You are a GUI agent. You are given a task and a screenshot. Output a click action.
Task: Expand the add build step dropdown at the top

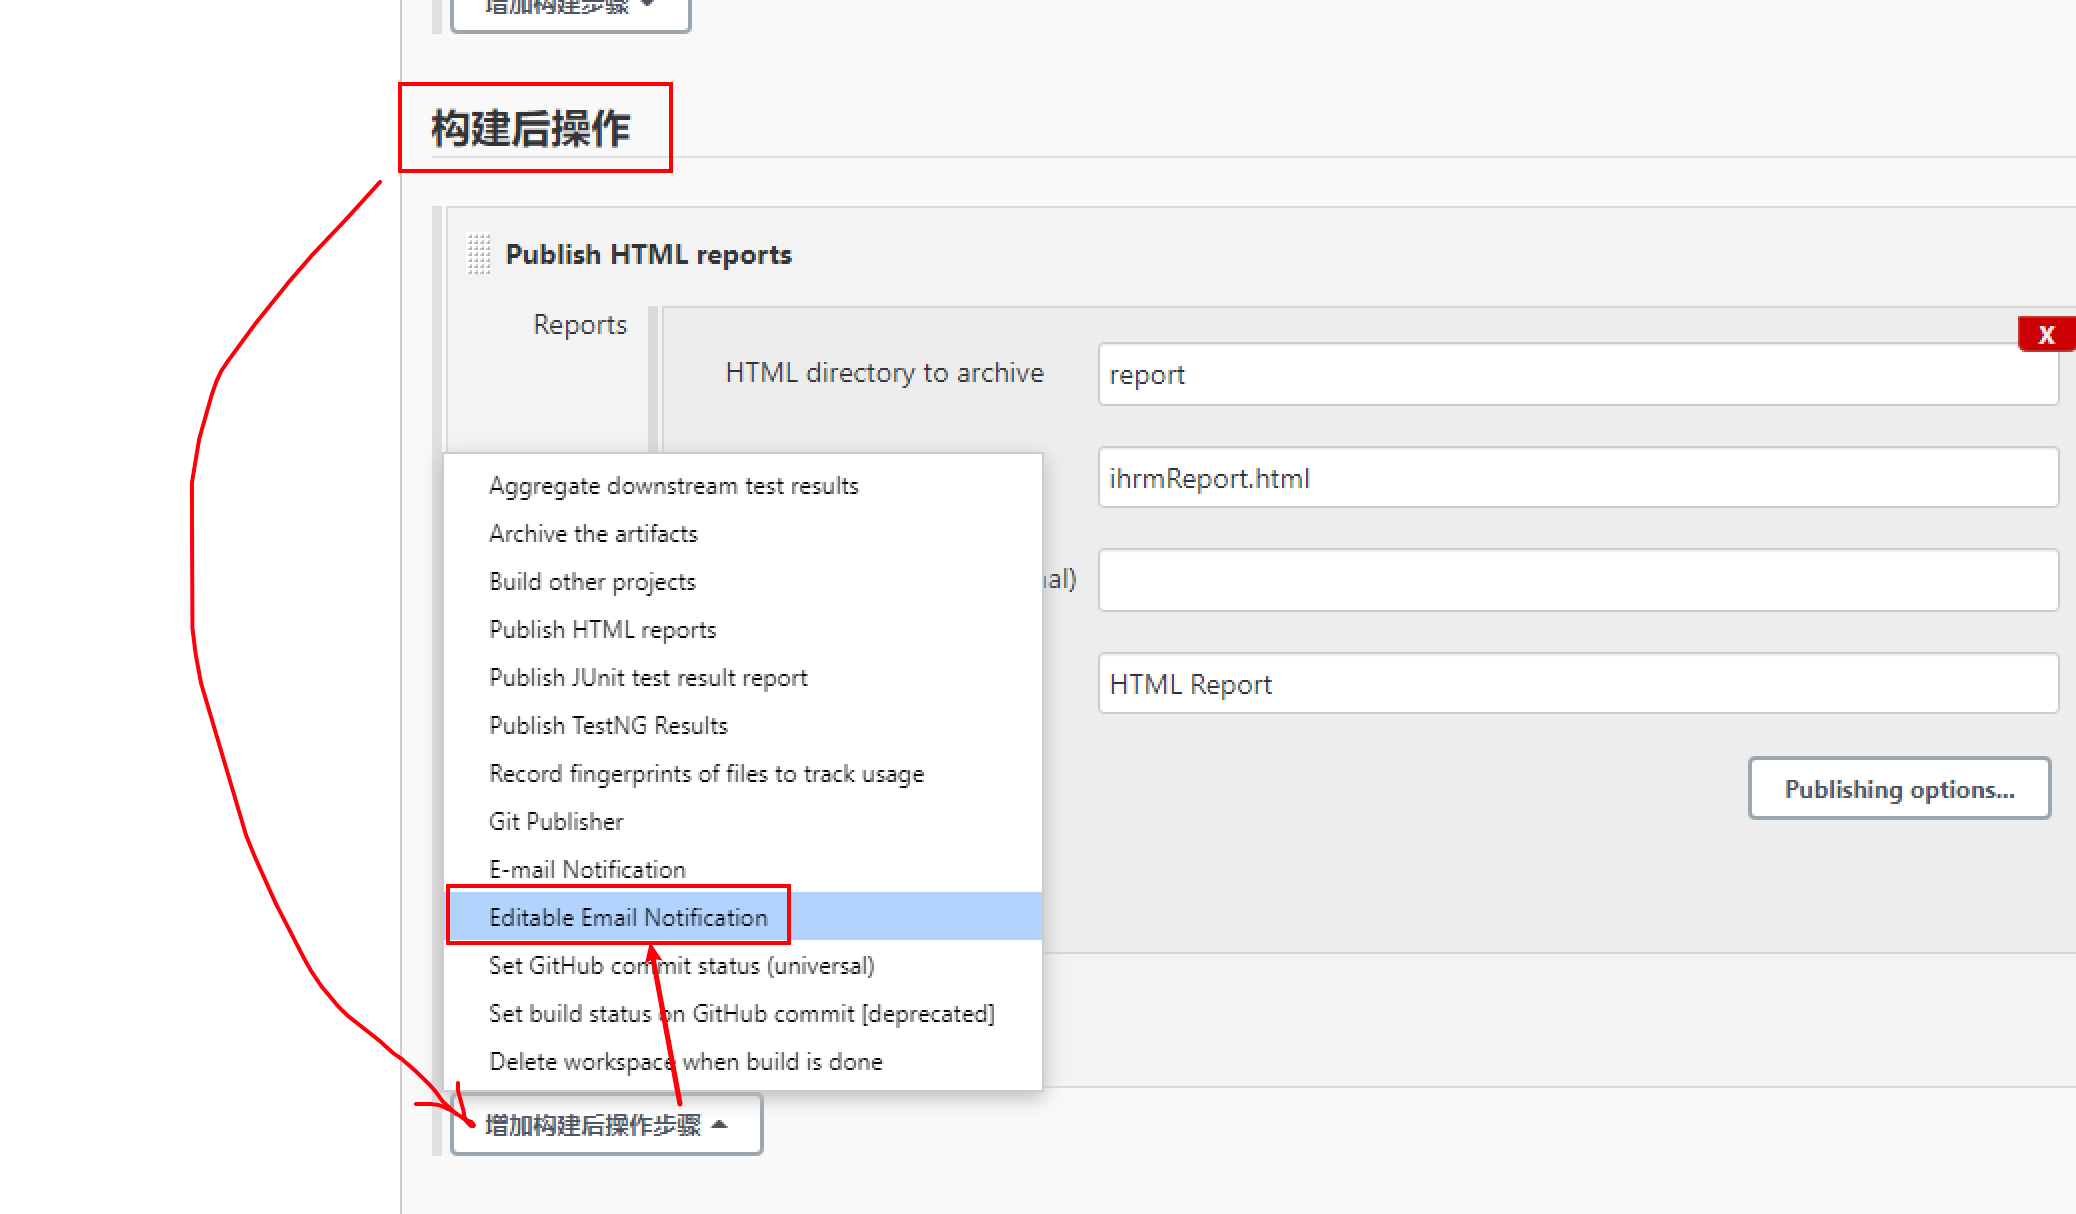click(570, 10)
